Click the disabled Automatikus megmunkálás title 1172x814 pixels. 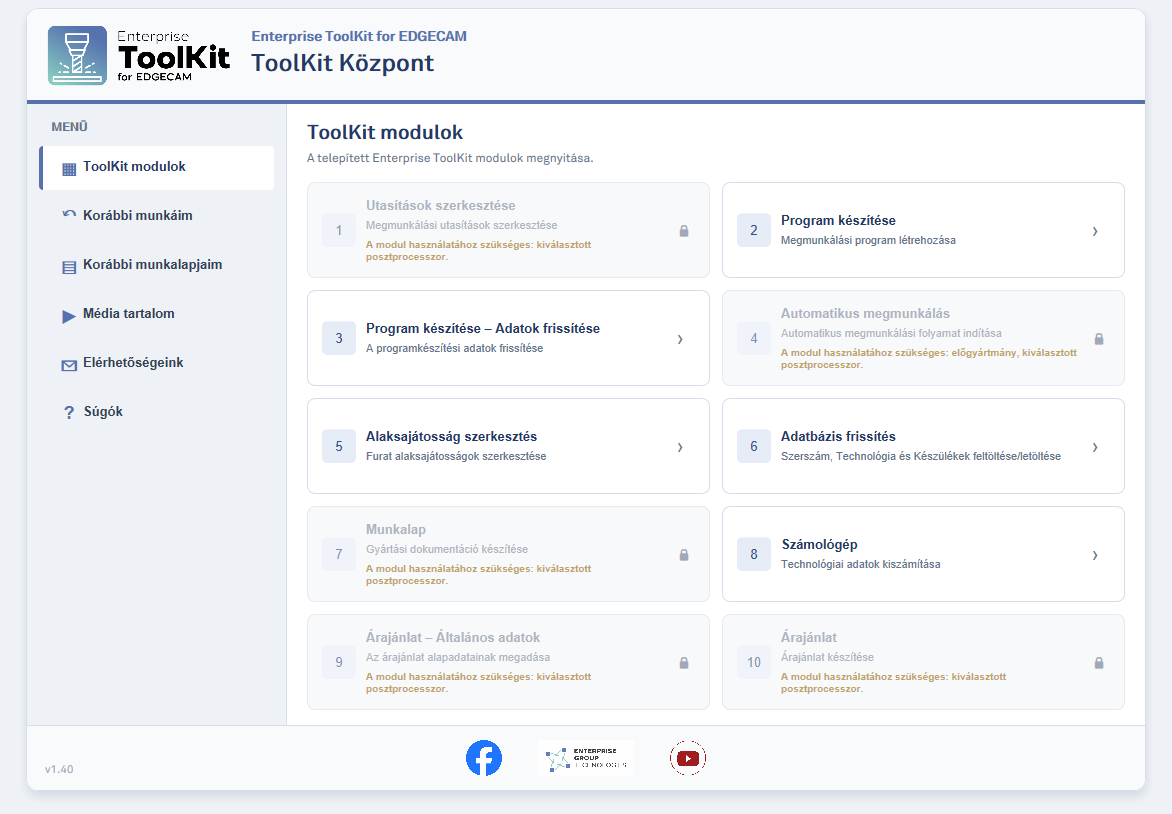tap(865, 314)
